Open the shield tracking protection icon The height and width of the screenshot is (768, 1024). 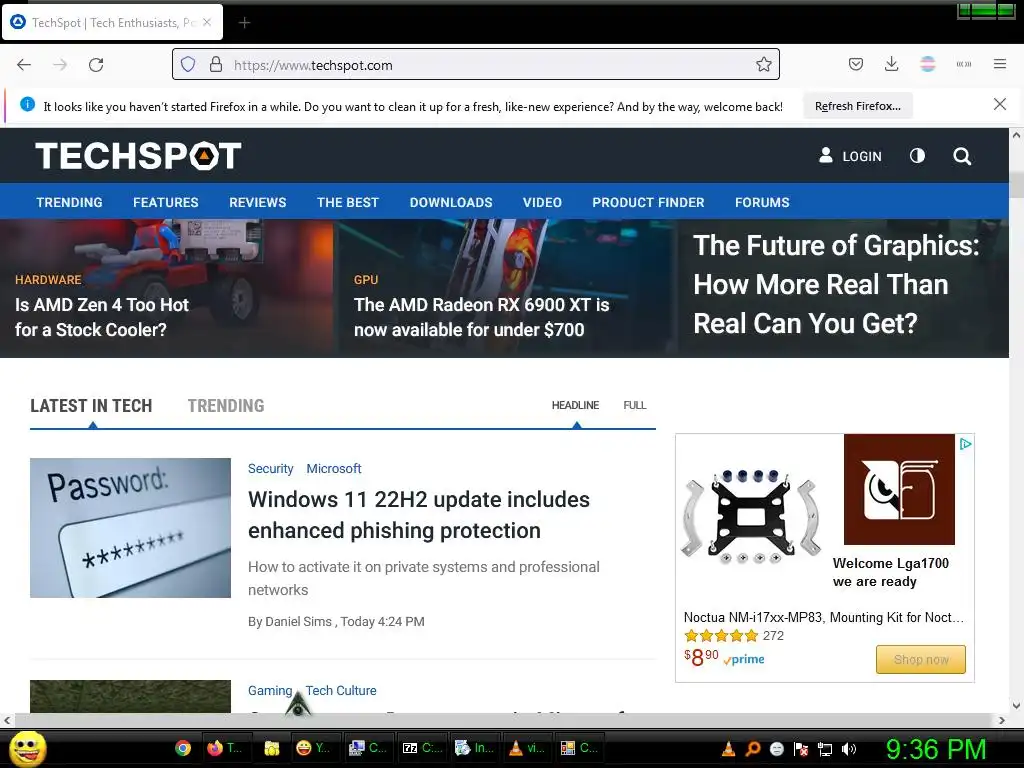(188, 65)
